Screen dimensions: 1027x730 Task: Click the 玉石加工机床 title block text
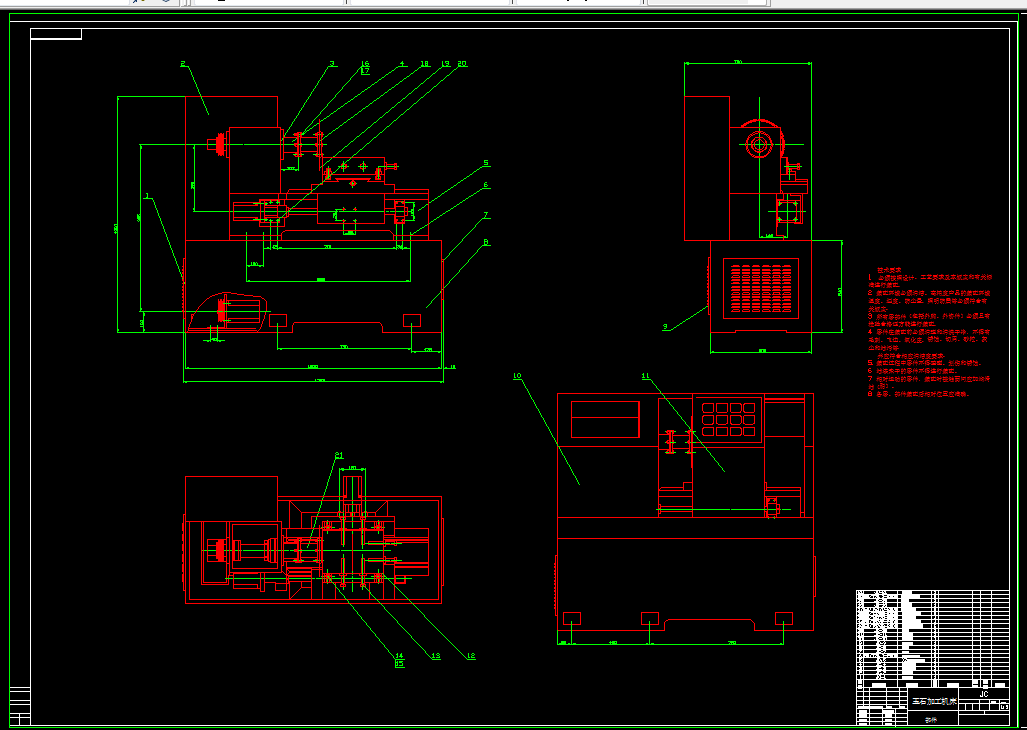coord(935,701)
